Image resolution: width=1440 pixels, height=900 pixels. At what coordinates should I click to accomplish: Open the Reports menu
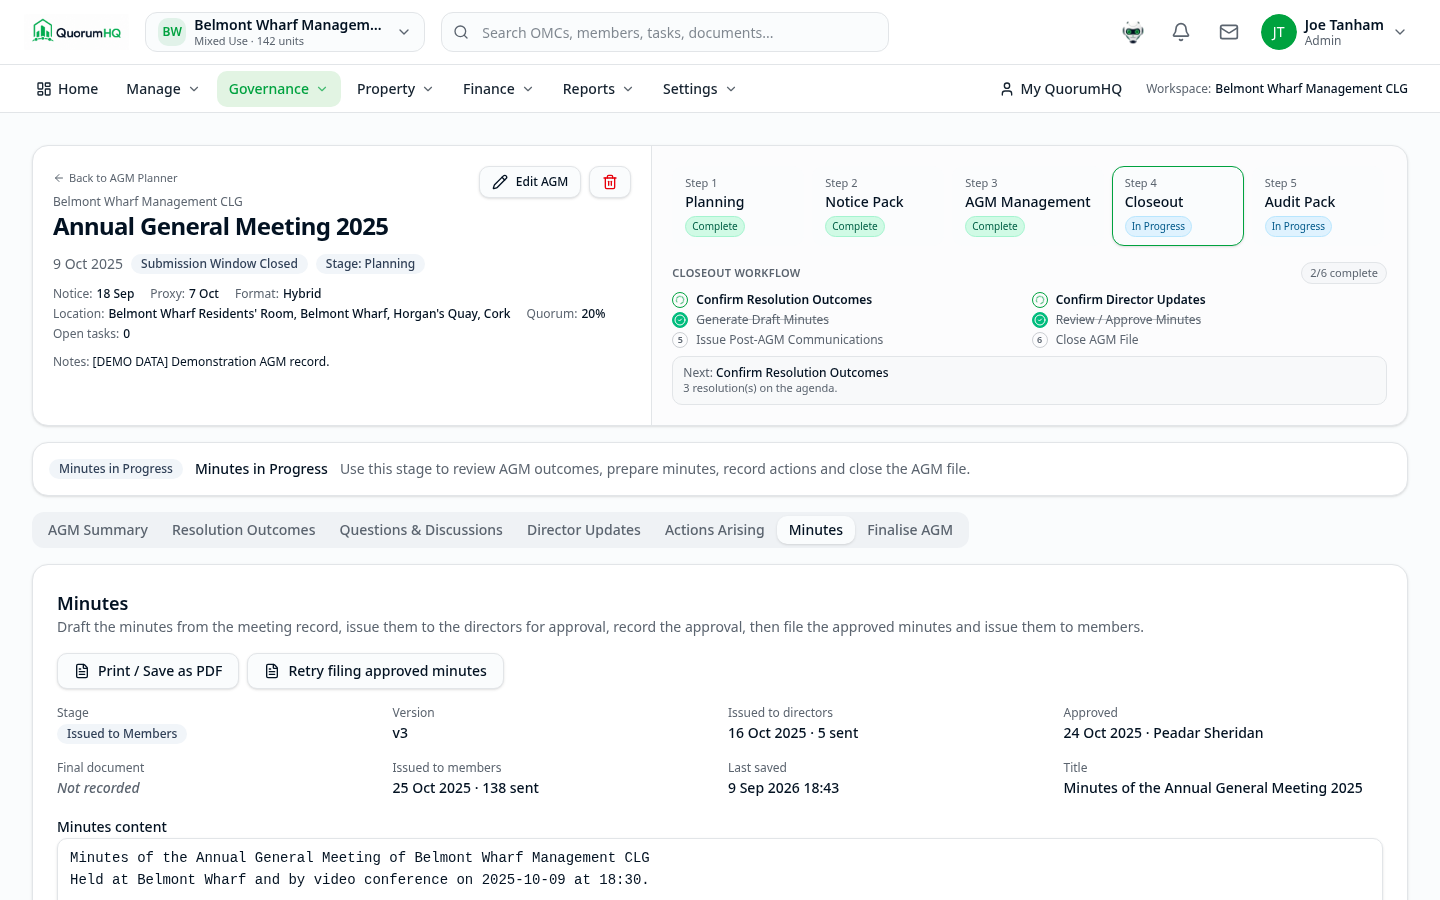(x=598, y=89)
